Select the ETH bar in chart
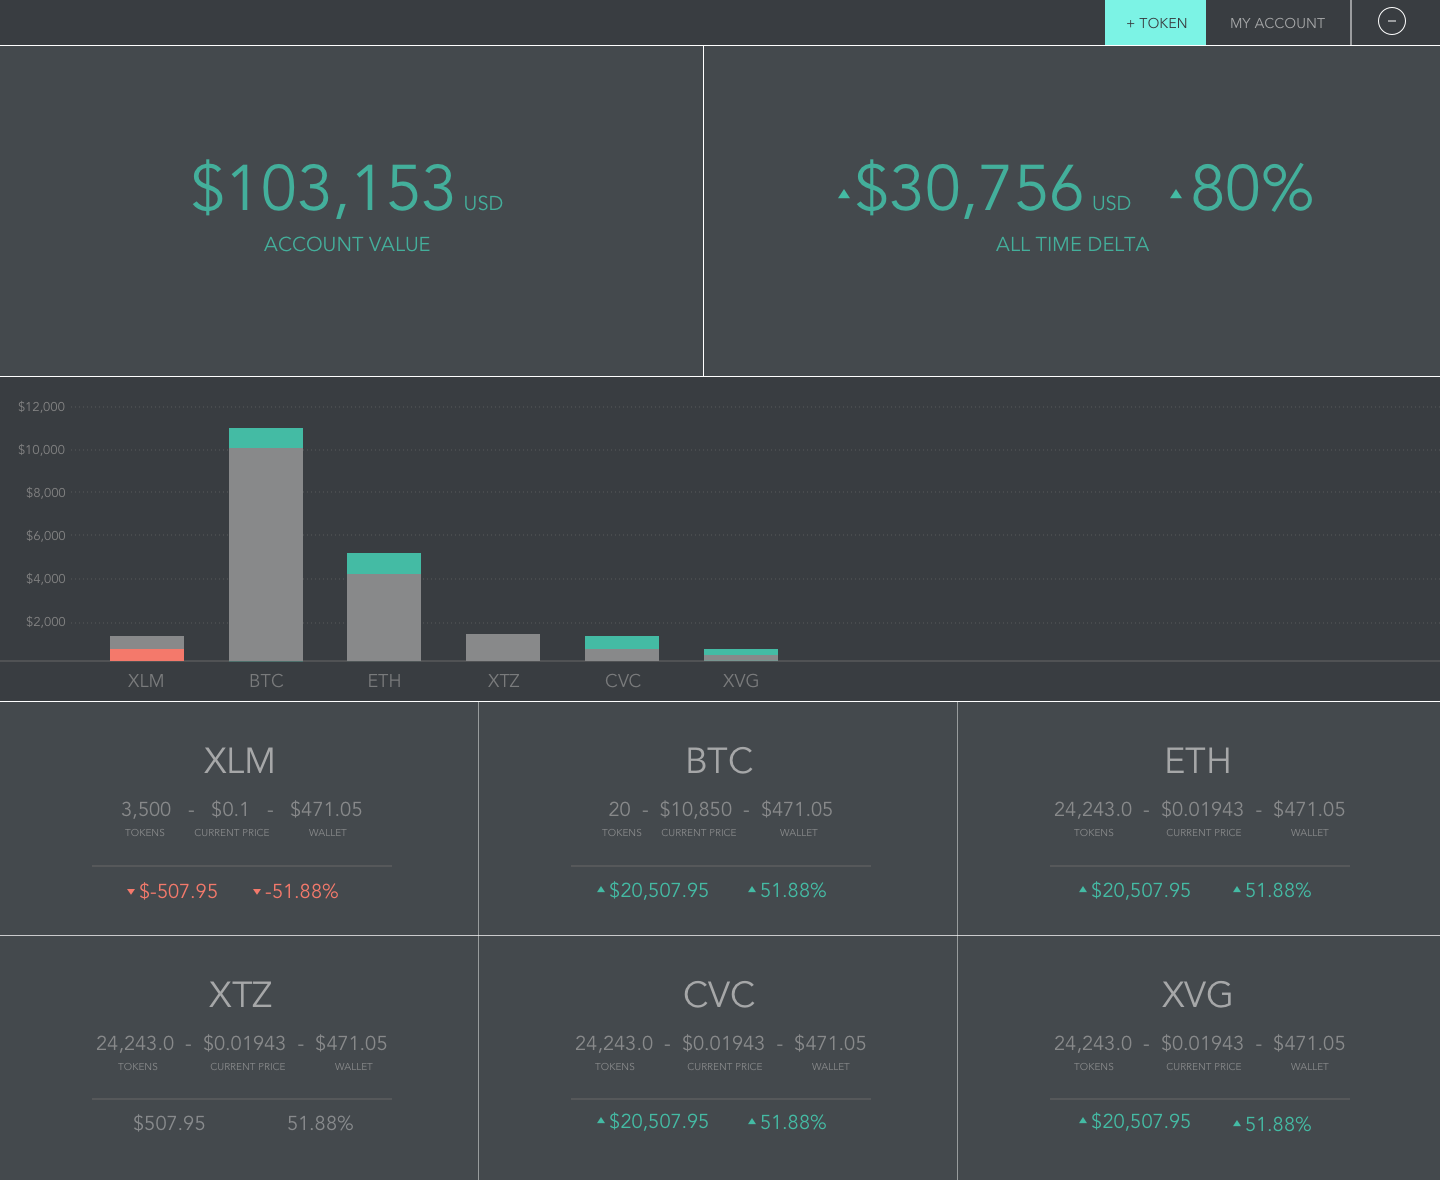The image size is (1440, 1180). pos(384,607)
